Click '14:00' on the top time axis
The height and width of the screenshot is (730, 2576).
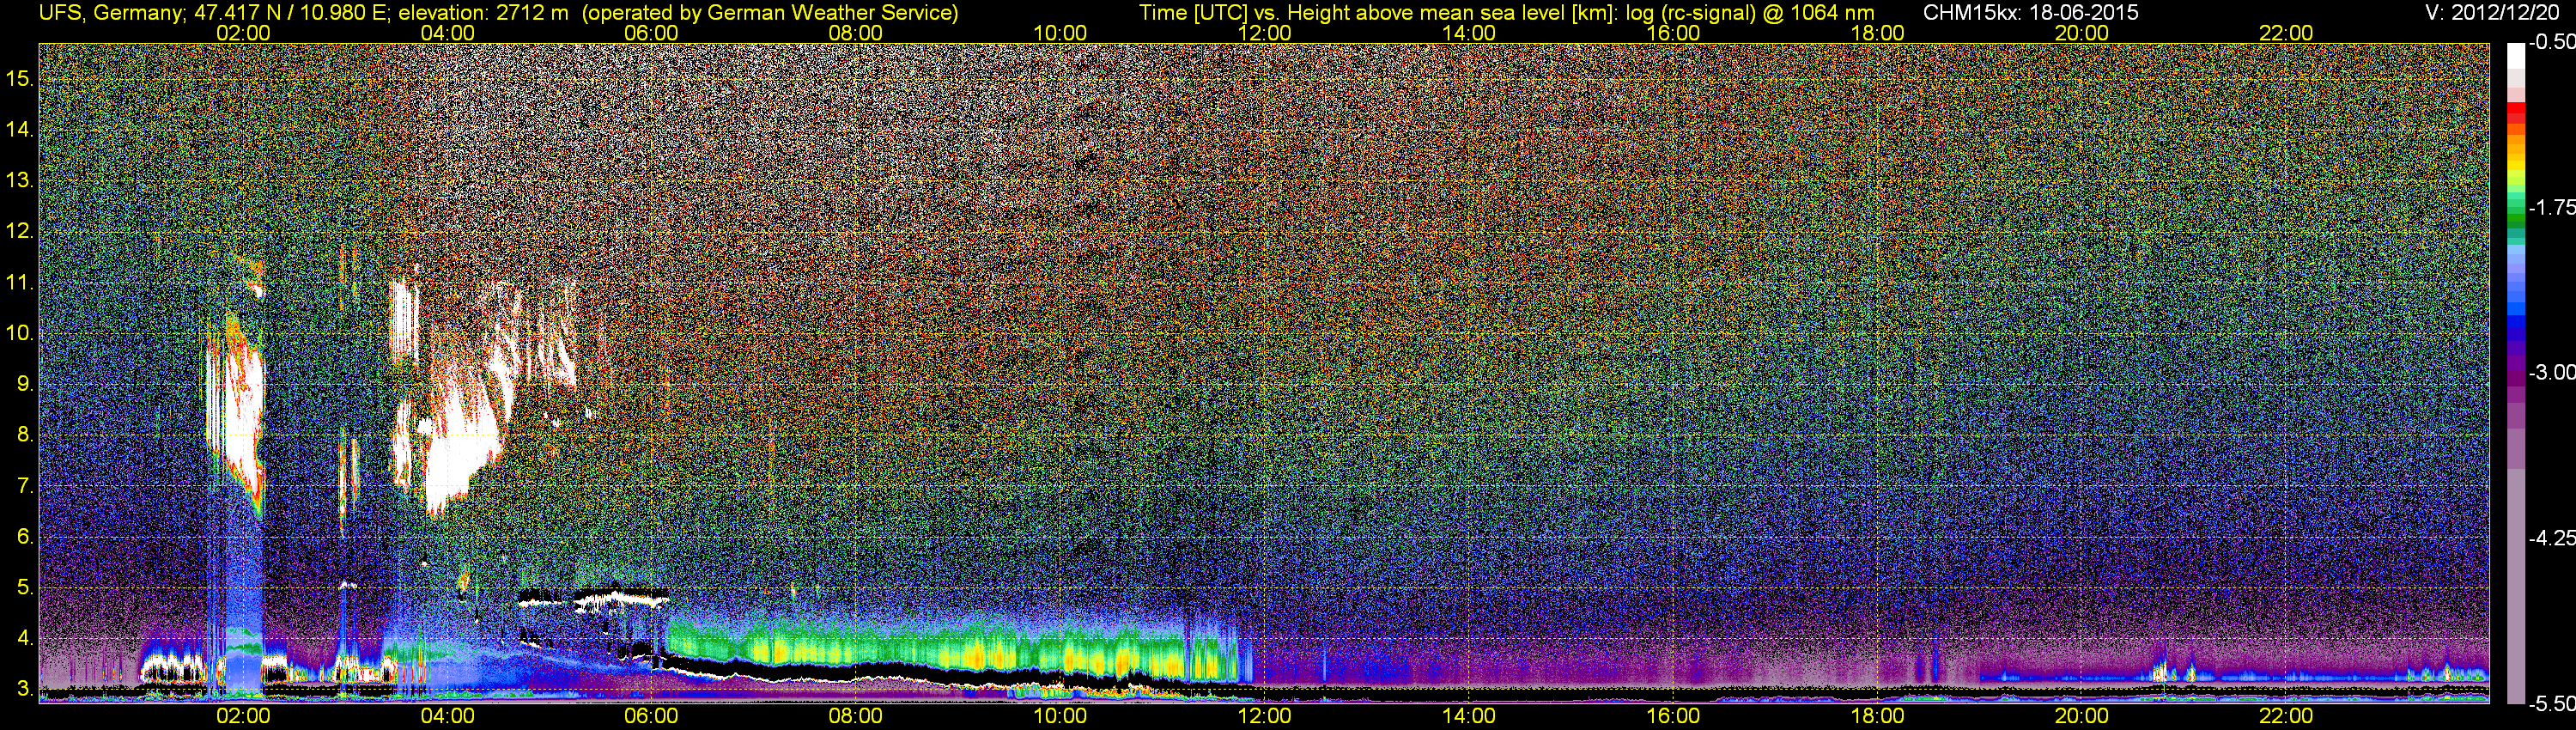click(1469, 33)
